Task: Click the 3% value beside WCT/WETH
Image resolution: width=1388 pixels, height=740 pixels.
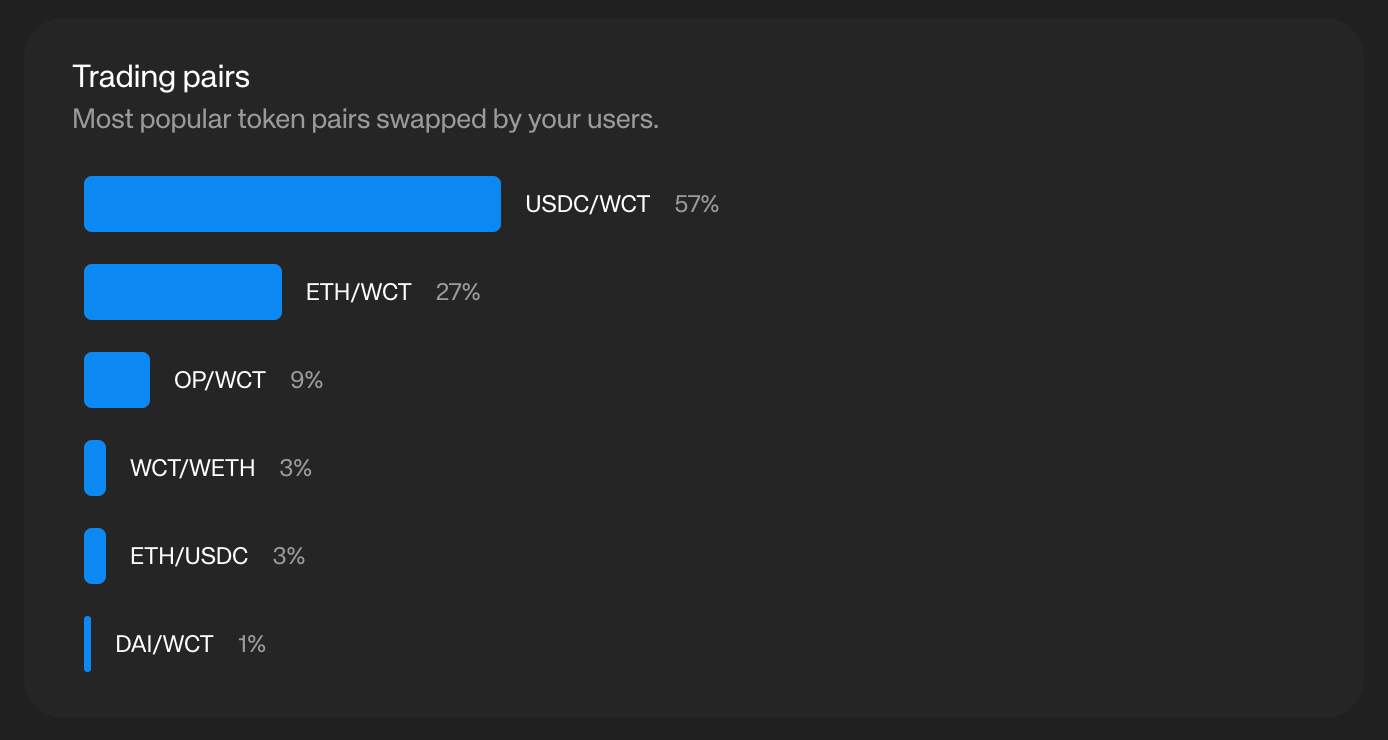Action: click(296, 468)
